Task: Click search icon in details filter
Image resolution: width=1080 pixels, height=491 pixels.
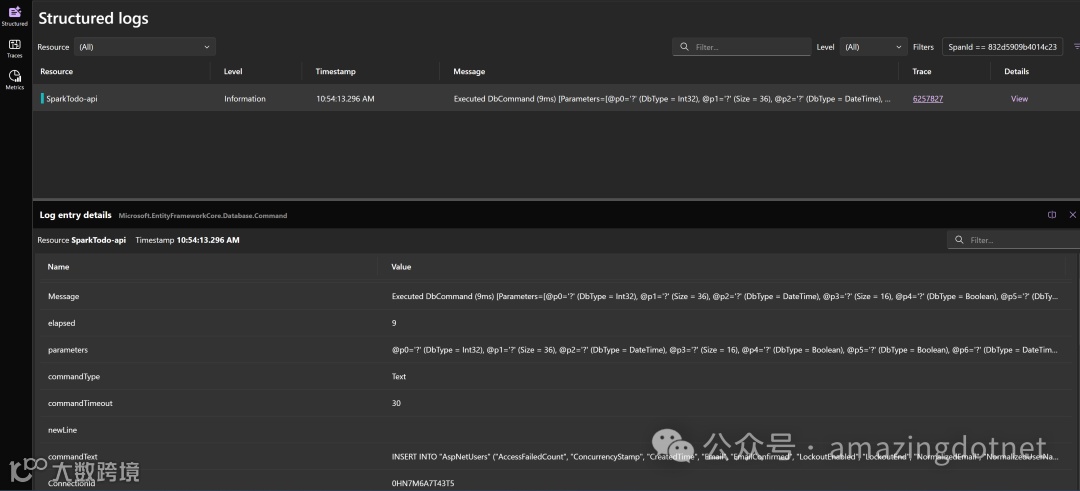Action: click(959, 240)
